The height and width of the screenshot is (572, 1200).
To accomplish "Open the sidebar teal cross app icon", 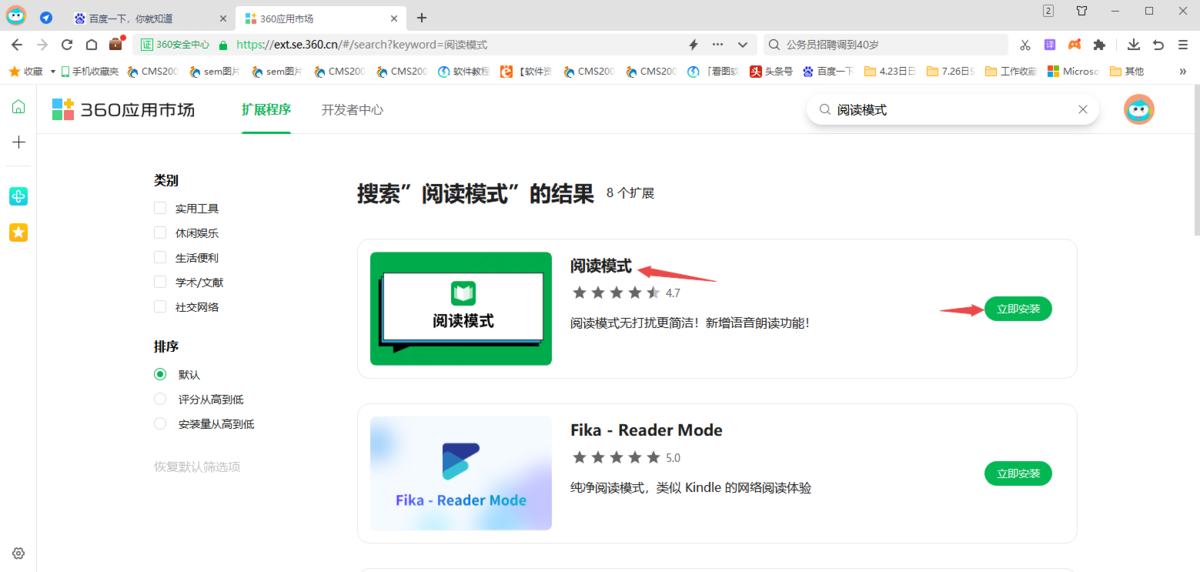I will tap(18, 196).
